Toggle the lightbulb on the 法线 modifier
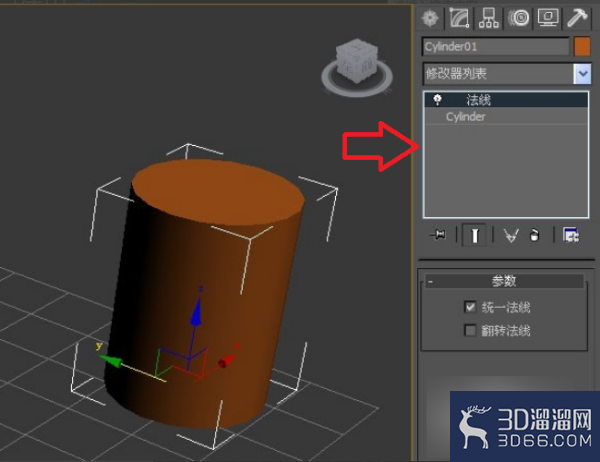 click(x=437, y=100)
